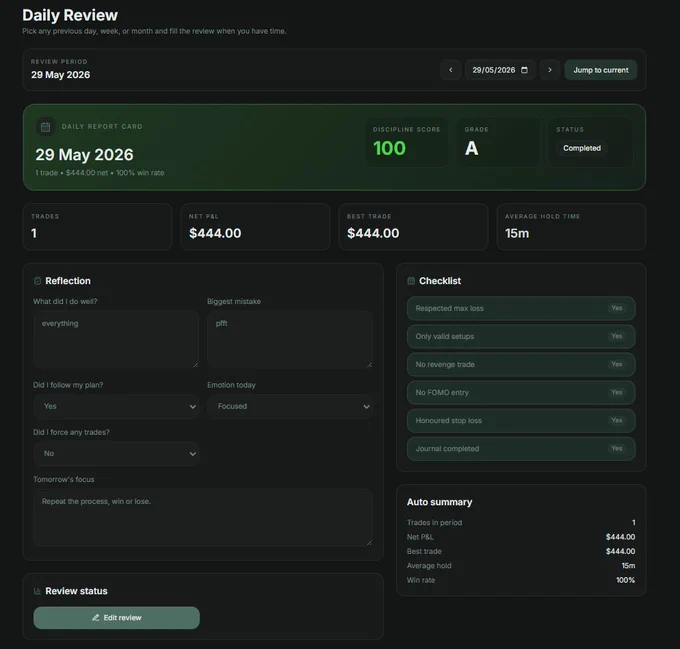The height and width of the screenshot is (649, 680).
Task: Click the pencil icon on Edit review
Action: point(95,617)
